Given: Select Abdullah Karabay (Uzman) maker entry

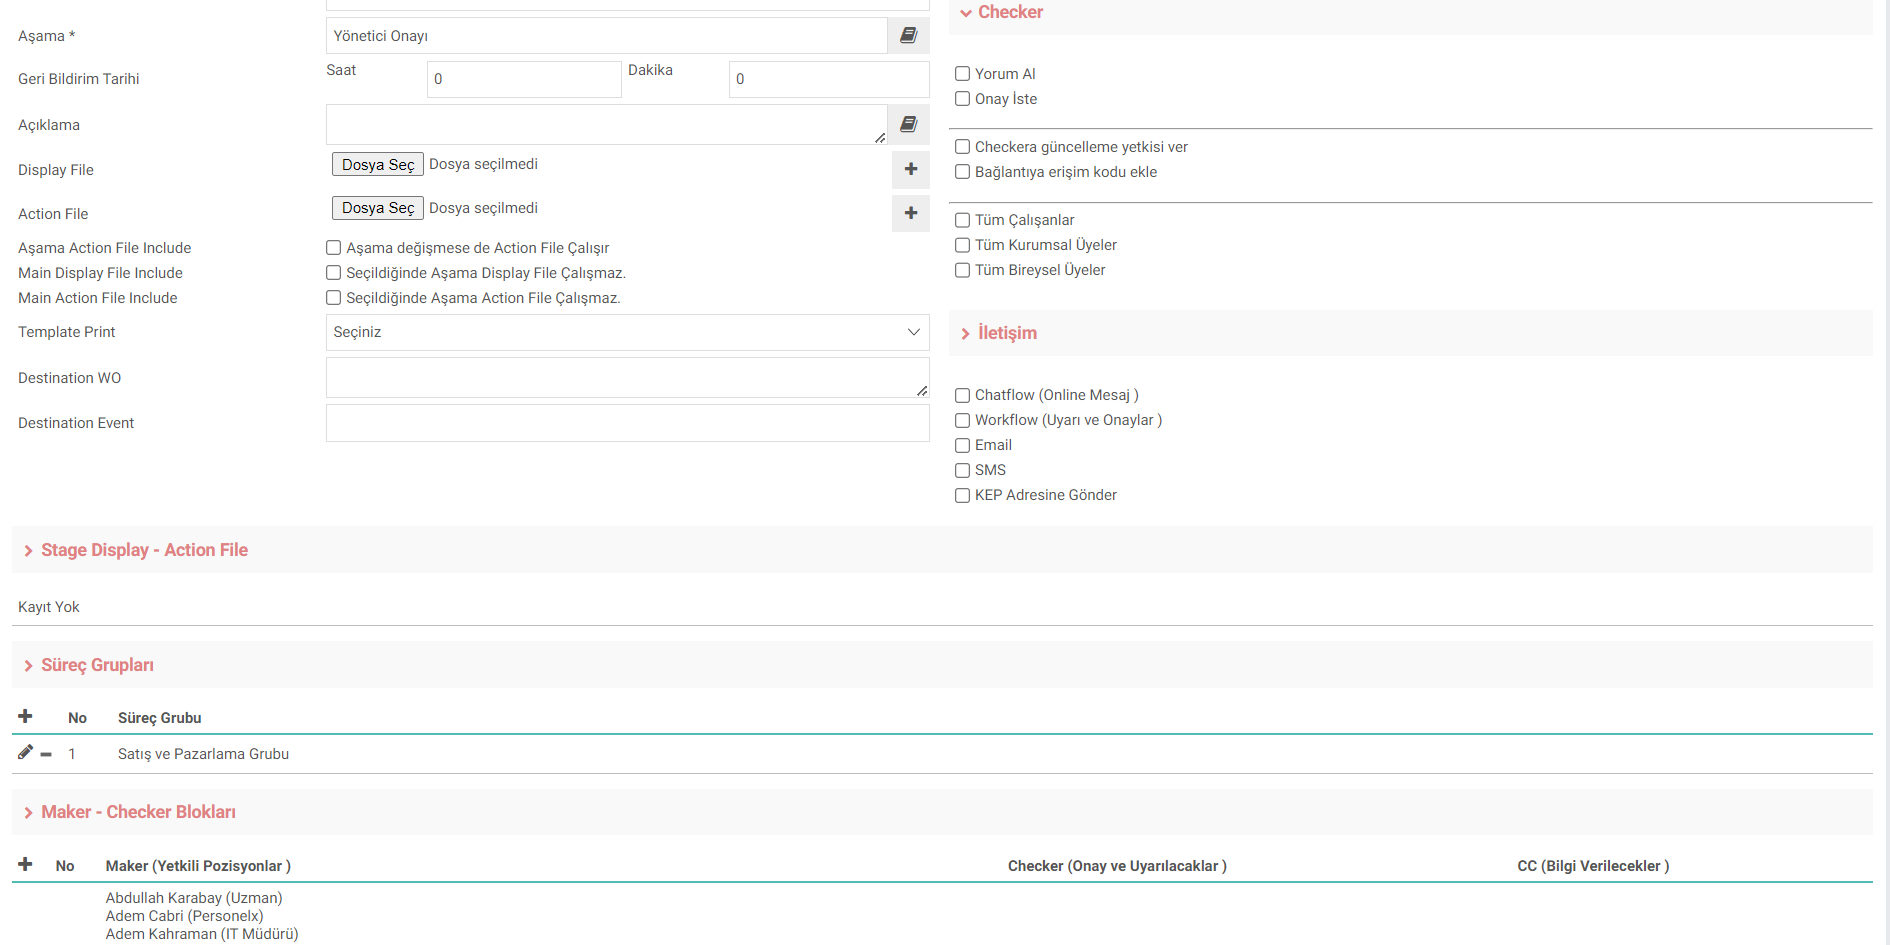Looking at the screenshot, I should coord(194,898).
